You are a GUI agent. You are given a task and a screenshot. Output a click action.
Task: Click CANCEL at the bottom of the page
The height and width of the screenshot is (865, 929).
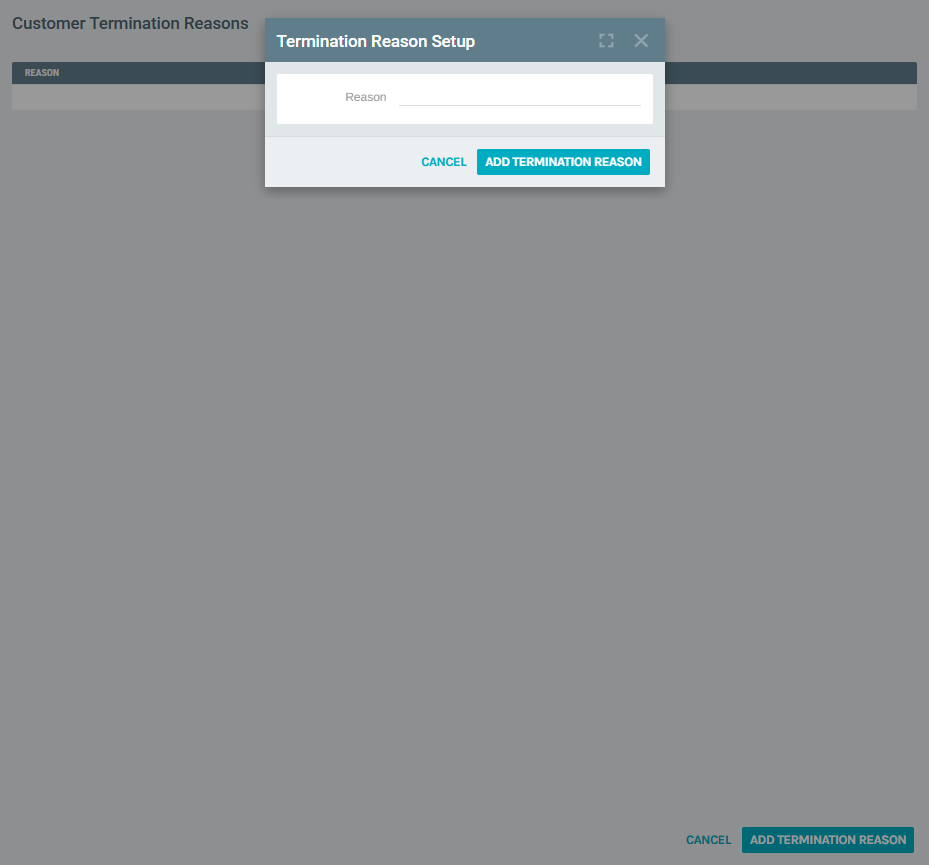[708, 840]
